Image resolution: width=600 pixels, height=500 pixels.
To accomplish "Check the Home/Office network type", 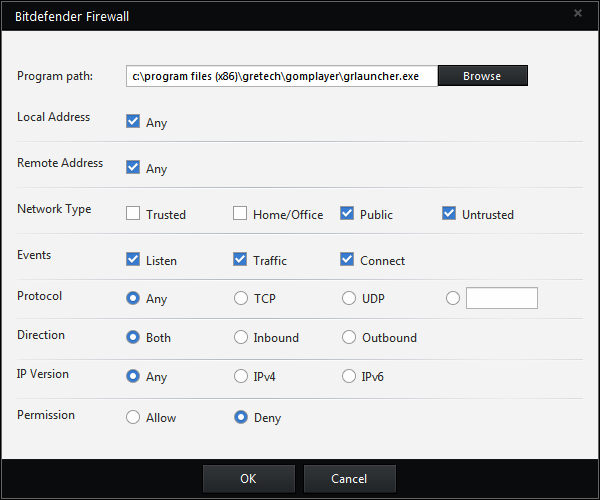I will (x=240, y=213).
